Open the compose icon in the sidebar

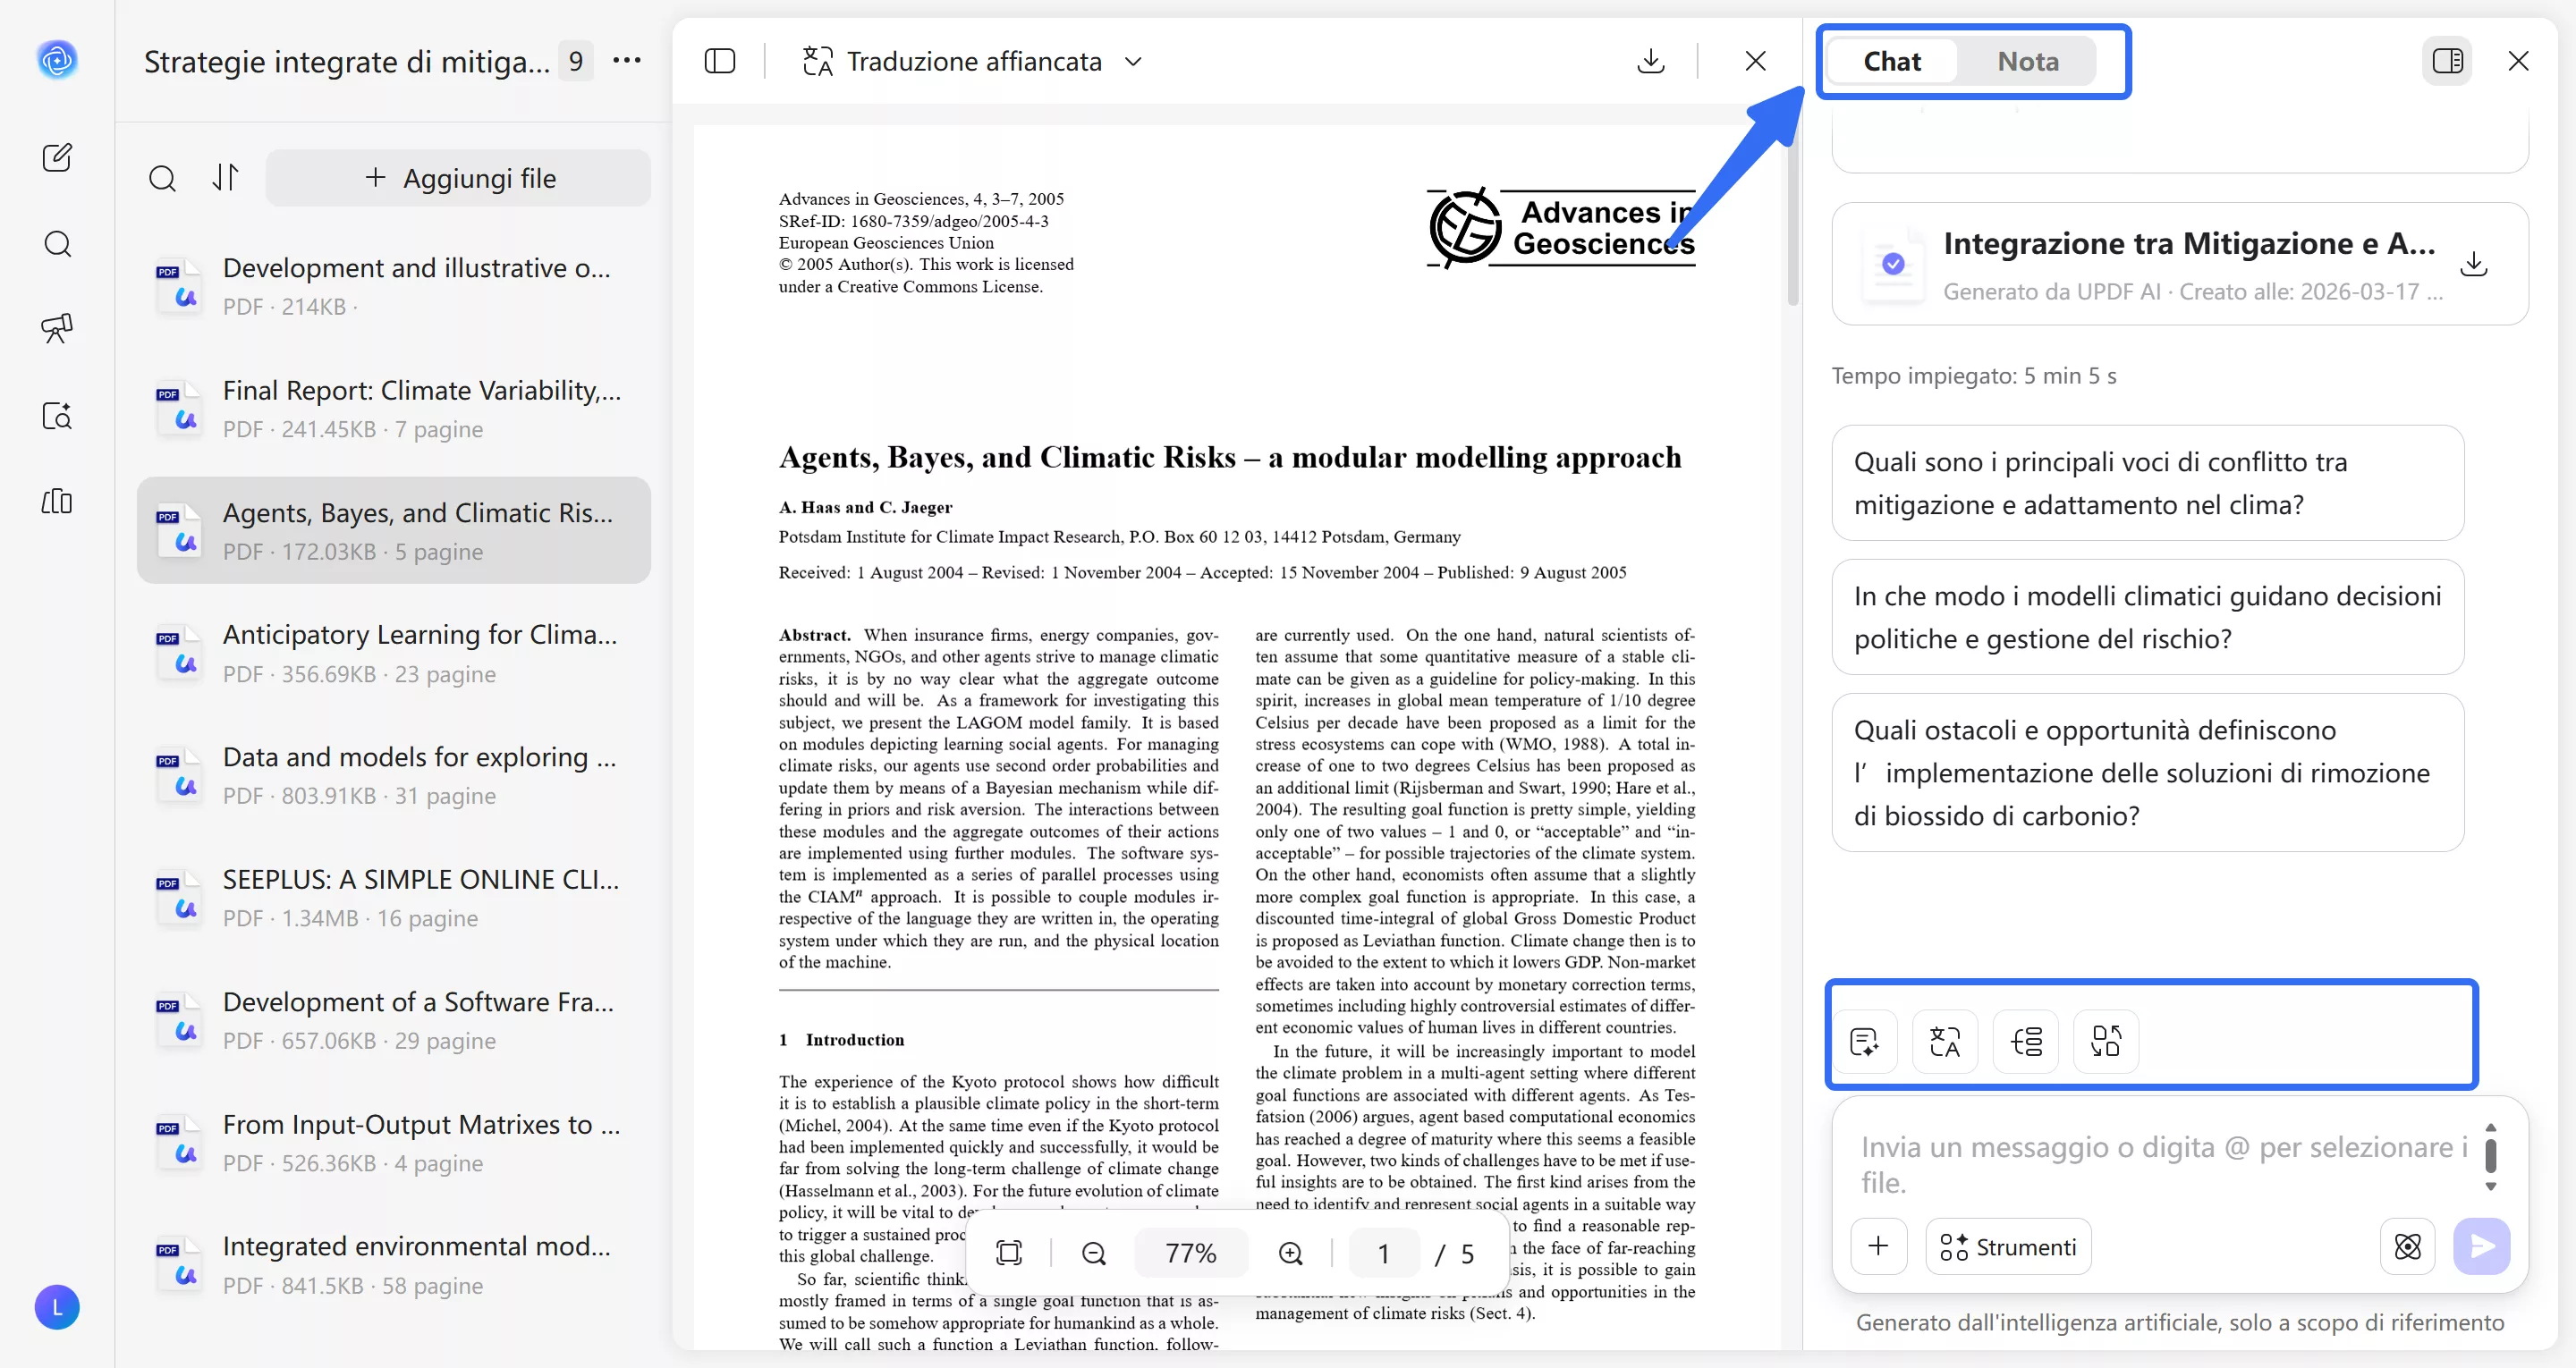click(x=57, y=157)
